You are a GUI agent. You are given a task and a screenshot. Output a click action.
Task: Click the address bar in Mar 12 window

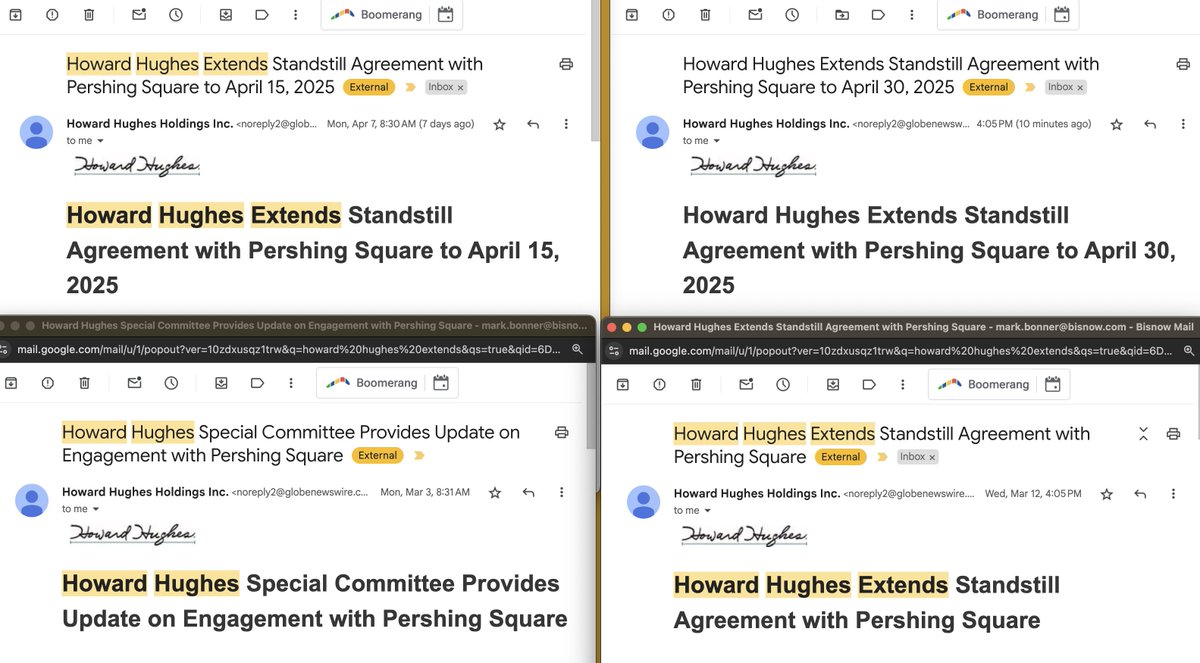tap(900, 351)
